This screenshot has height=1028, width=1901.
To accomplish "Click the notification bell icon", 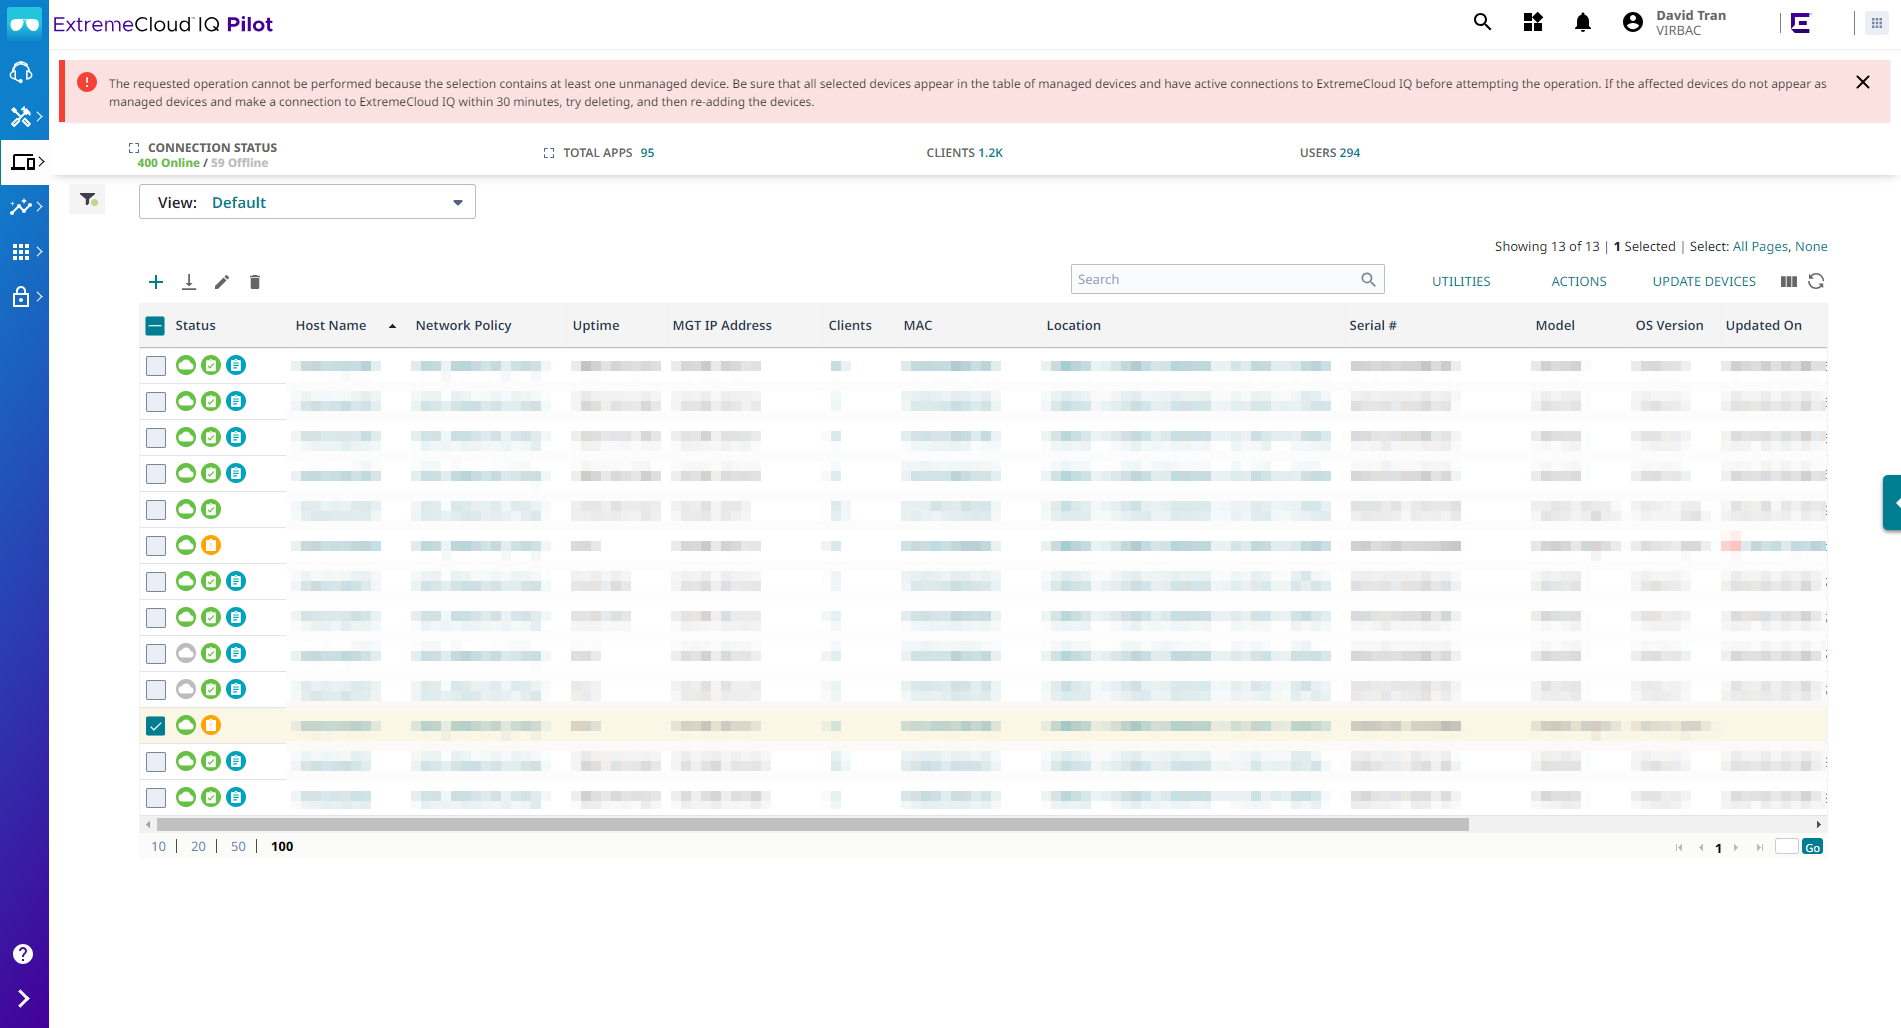I will click(1582, 23).
